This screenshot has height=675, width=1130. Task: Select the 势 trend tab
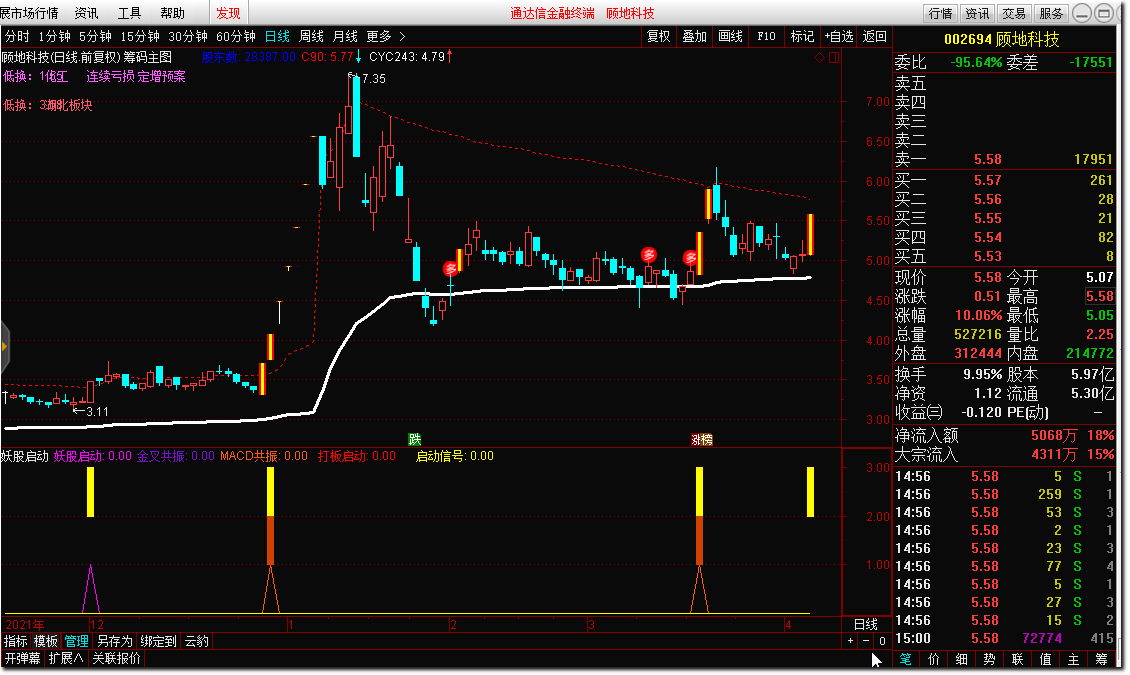[x=989, y=658]
